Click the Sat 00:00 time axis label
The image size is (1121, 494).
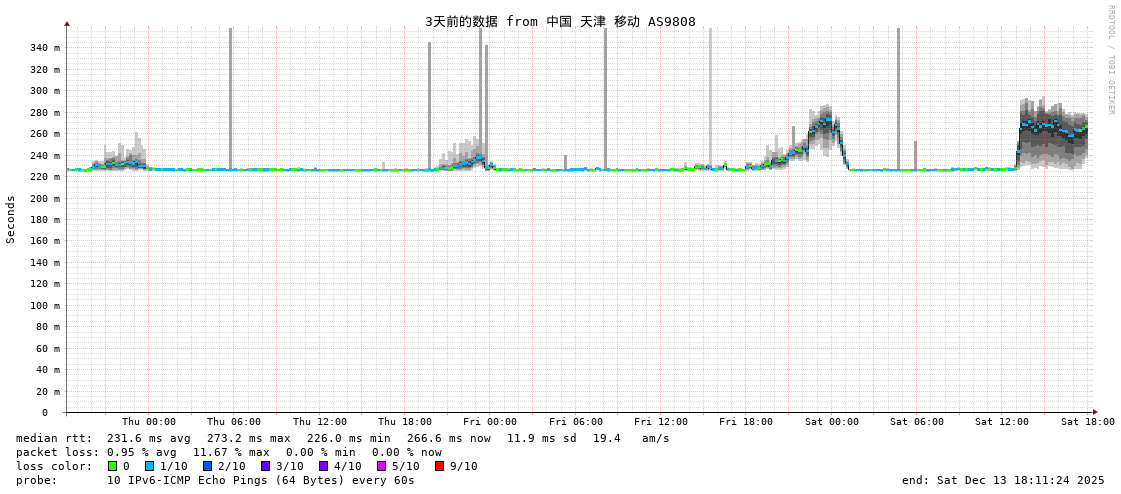tap(832, 422)
